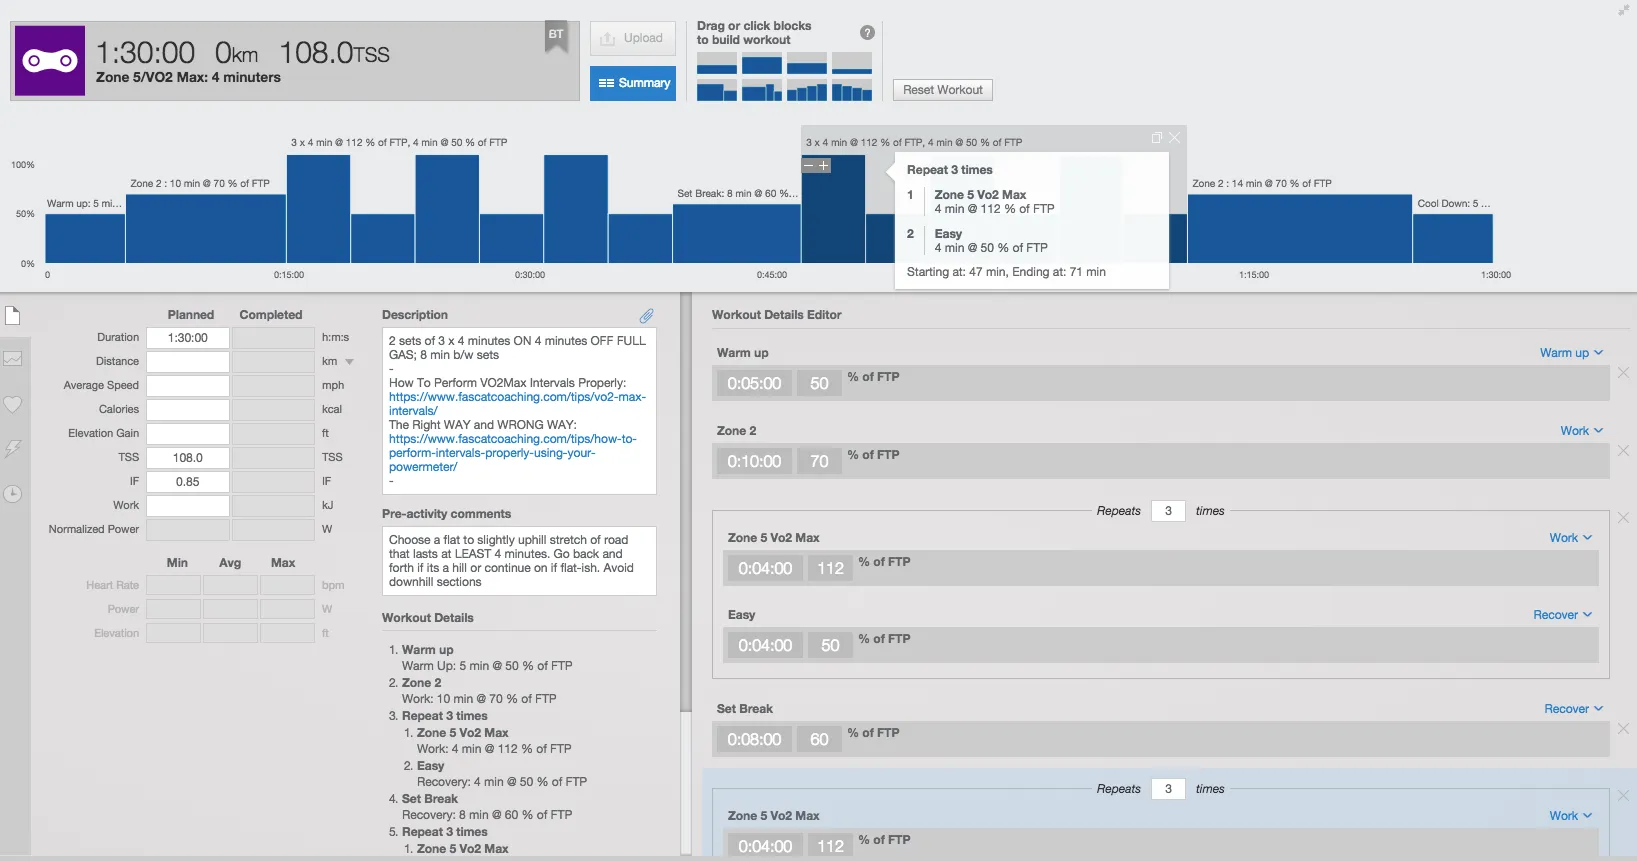Open the chart icon in left sidebar
Screen dimensions: 1637x861
[x=12, y=358]
